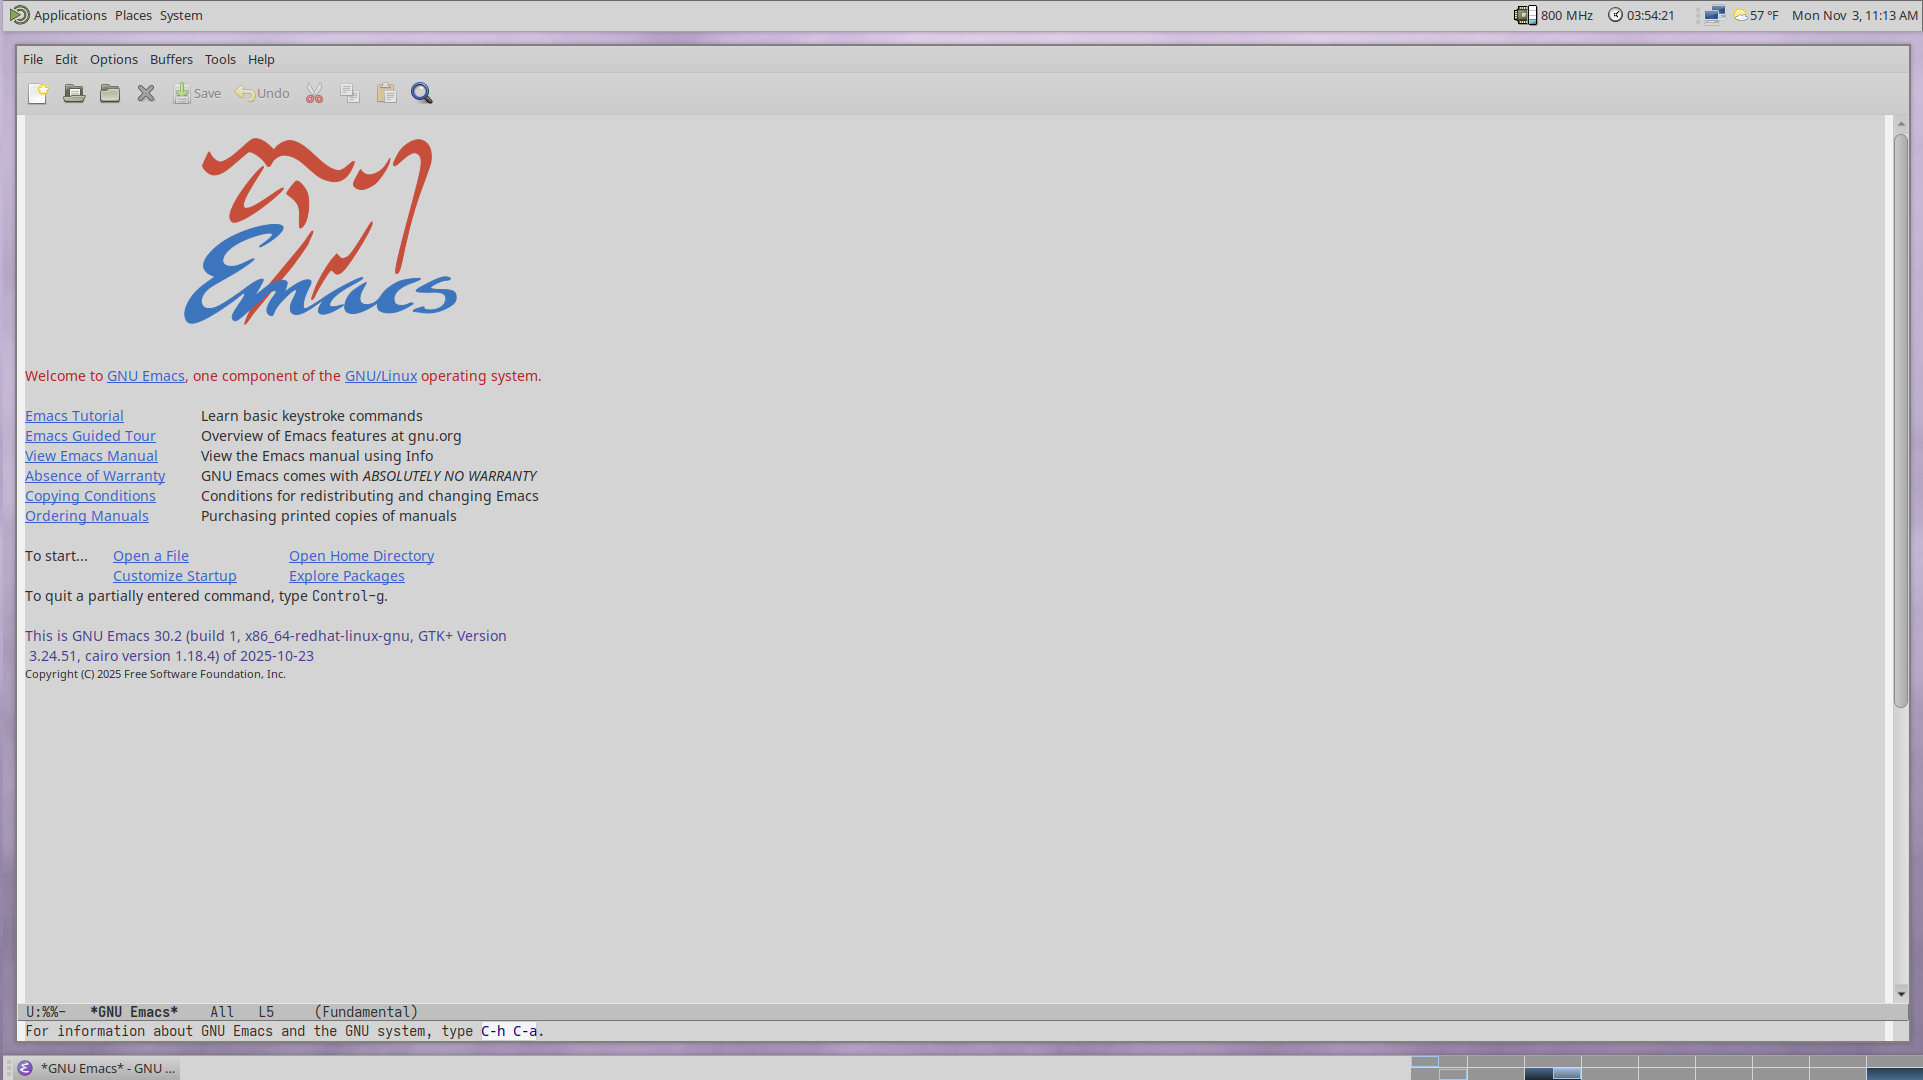Viewport: 1923px width, 1080px height.
Task: Follow the Customize Startup link
Action: point(174,576)
